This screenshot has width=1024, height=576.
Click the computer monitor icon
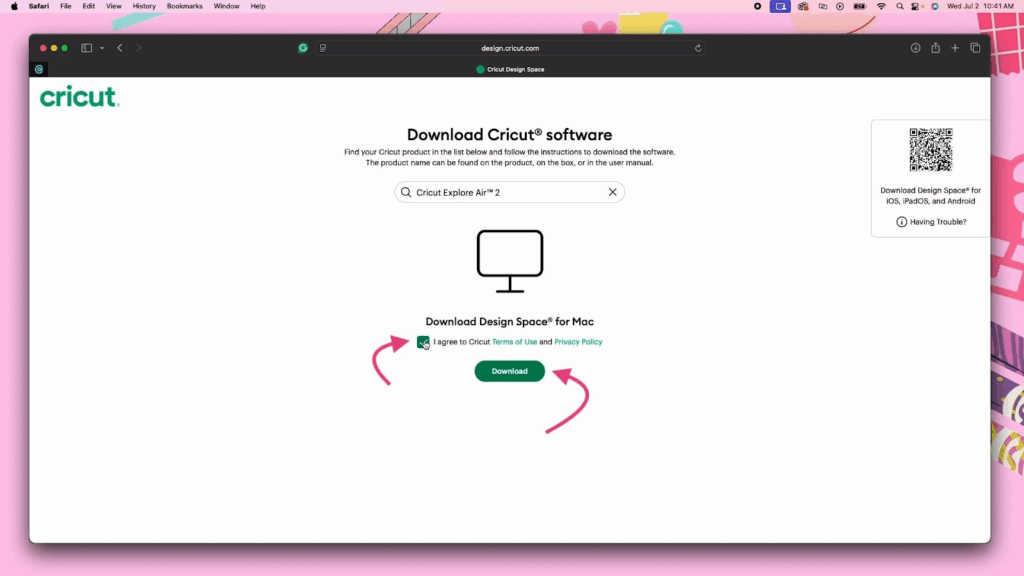coord(510,261)
